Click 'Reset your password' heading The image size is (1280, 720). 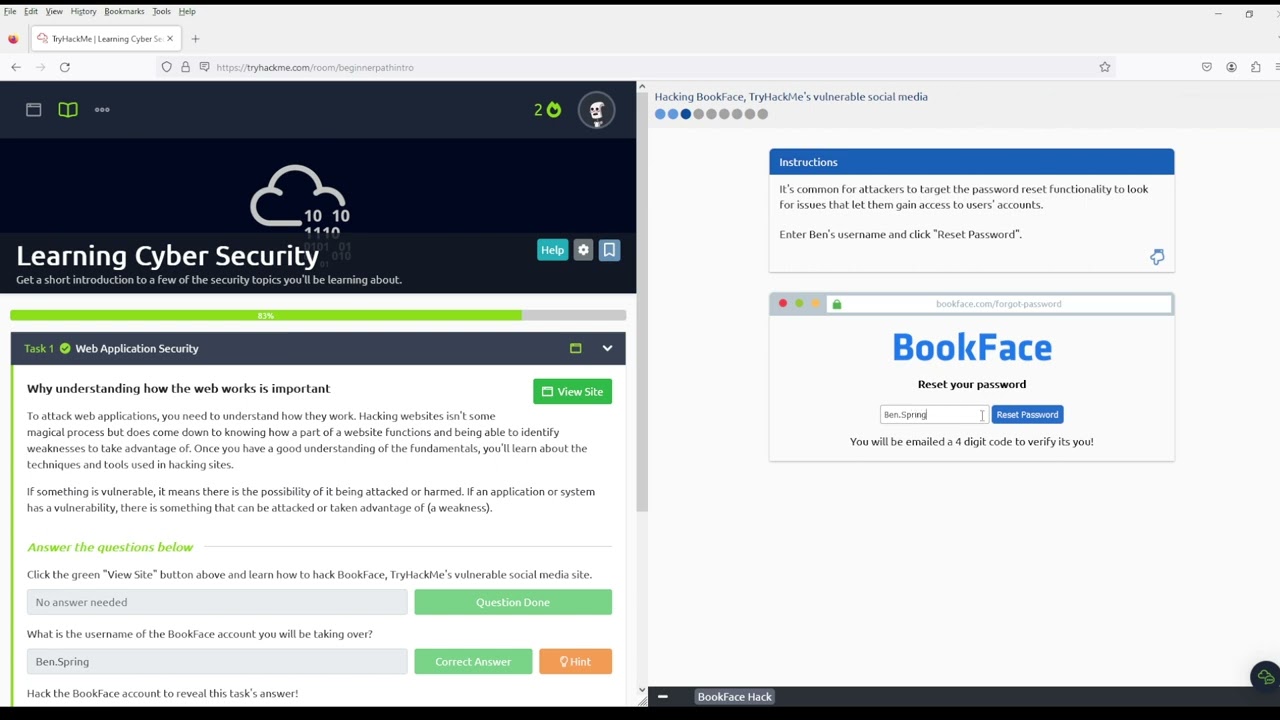tap(972, 384)
